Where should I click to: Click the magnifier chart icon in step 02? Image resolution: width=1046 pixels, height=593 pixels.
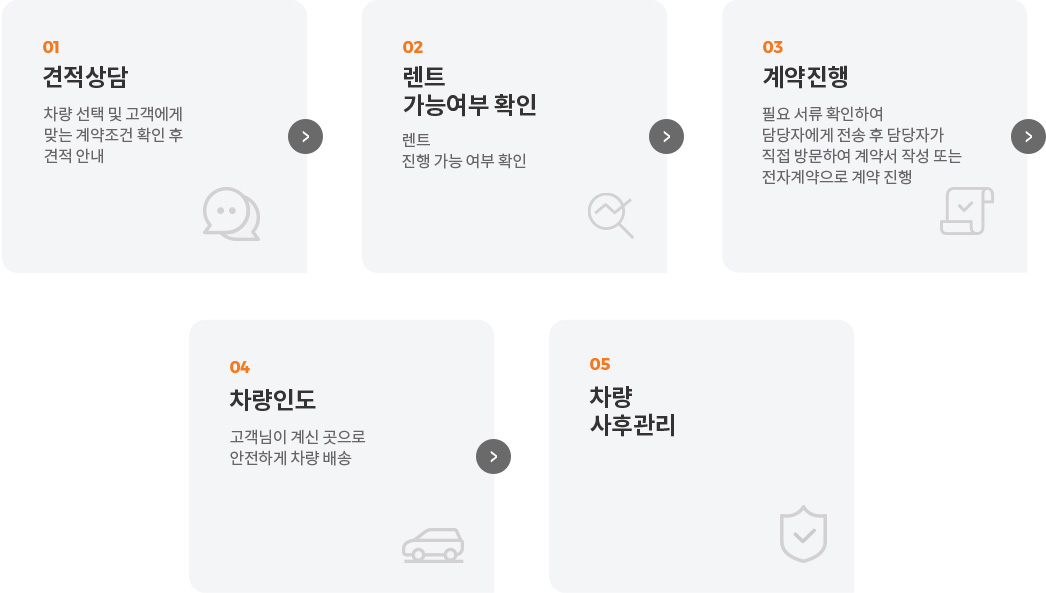click(610, 215)
